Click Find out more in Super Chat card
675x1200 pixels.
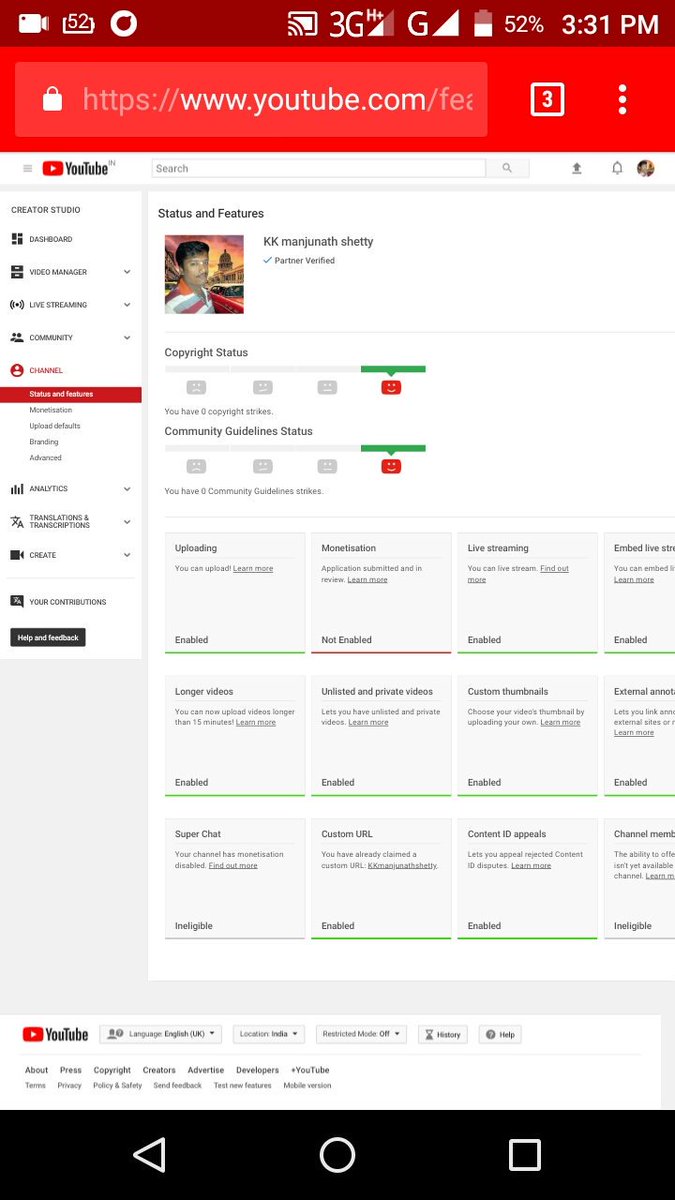point(233,866)
